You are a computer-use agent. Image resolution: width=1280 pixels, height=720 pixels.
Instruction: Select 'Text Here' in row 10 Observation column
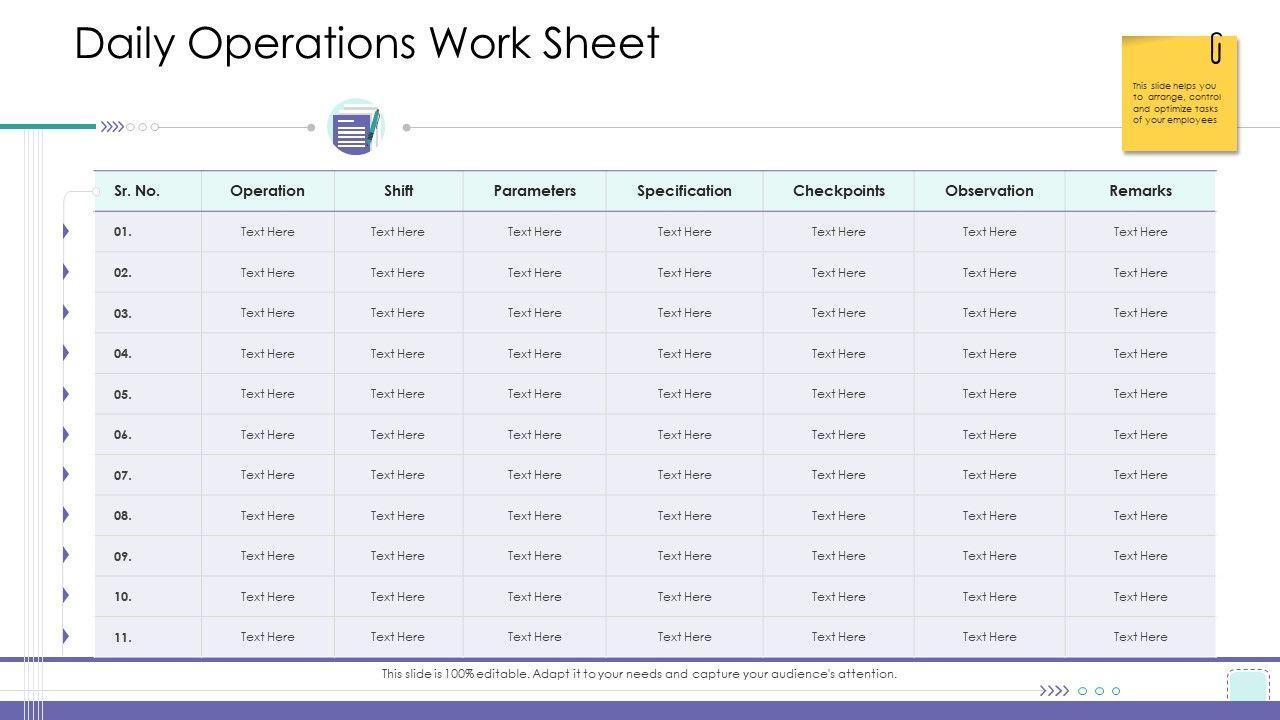click(989, 597)
